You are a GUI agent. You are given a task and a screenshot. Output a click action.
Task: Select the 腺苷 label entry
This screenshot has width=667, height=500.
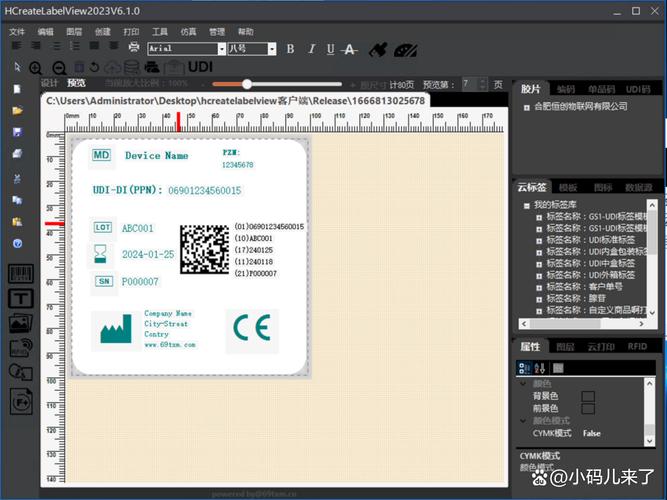click(576, 299)
